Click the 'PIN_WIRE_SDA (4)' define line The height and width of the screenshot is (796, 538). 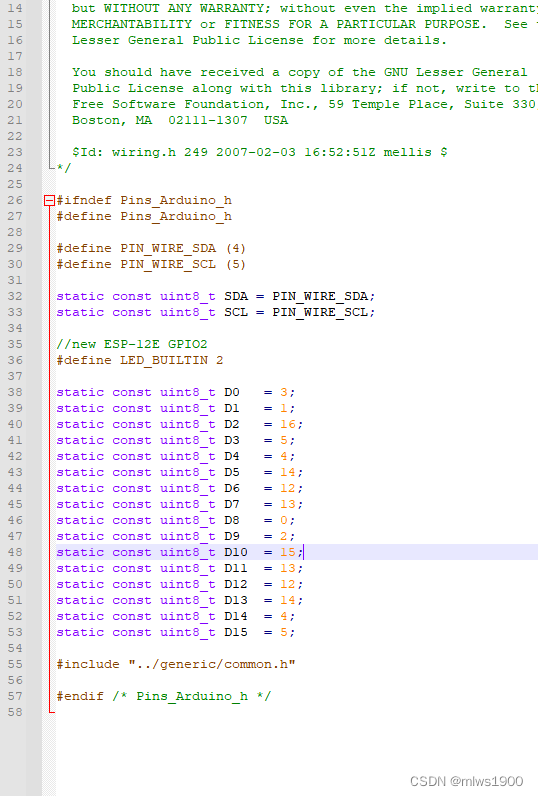point(151,248)
